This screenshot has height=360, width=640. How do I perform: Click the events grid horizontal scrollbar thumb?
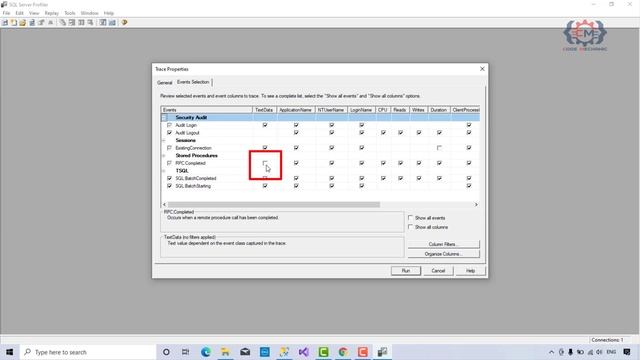274,204
